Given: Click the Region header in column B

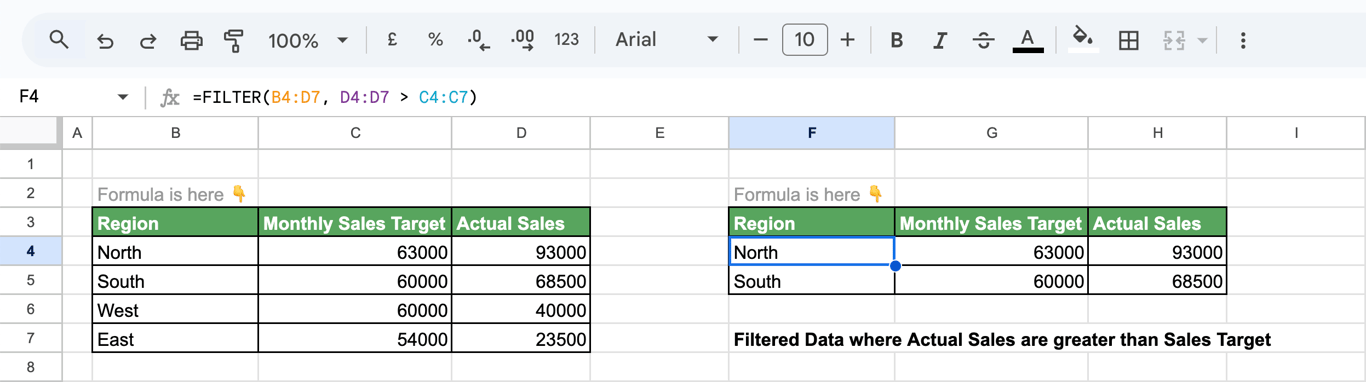Looking at the screenshot, I should 175,223.
